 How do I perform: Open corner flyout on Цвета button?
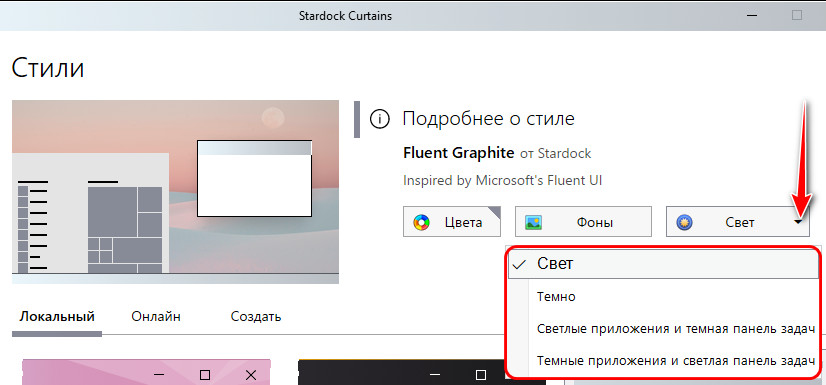(494, 212)
